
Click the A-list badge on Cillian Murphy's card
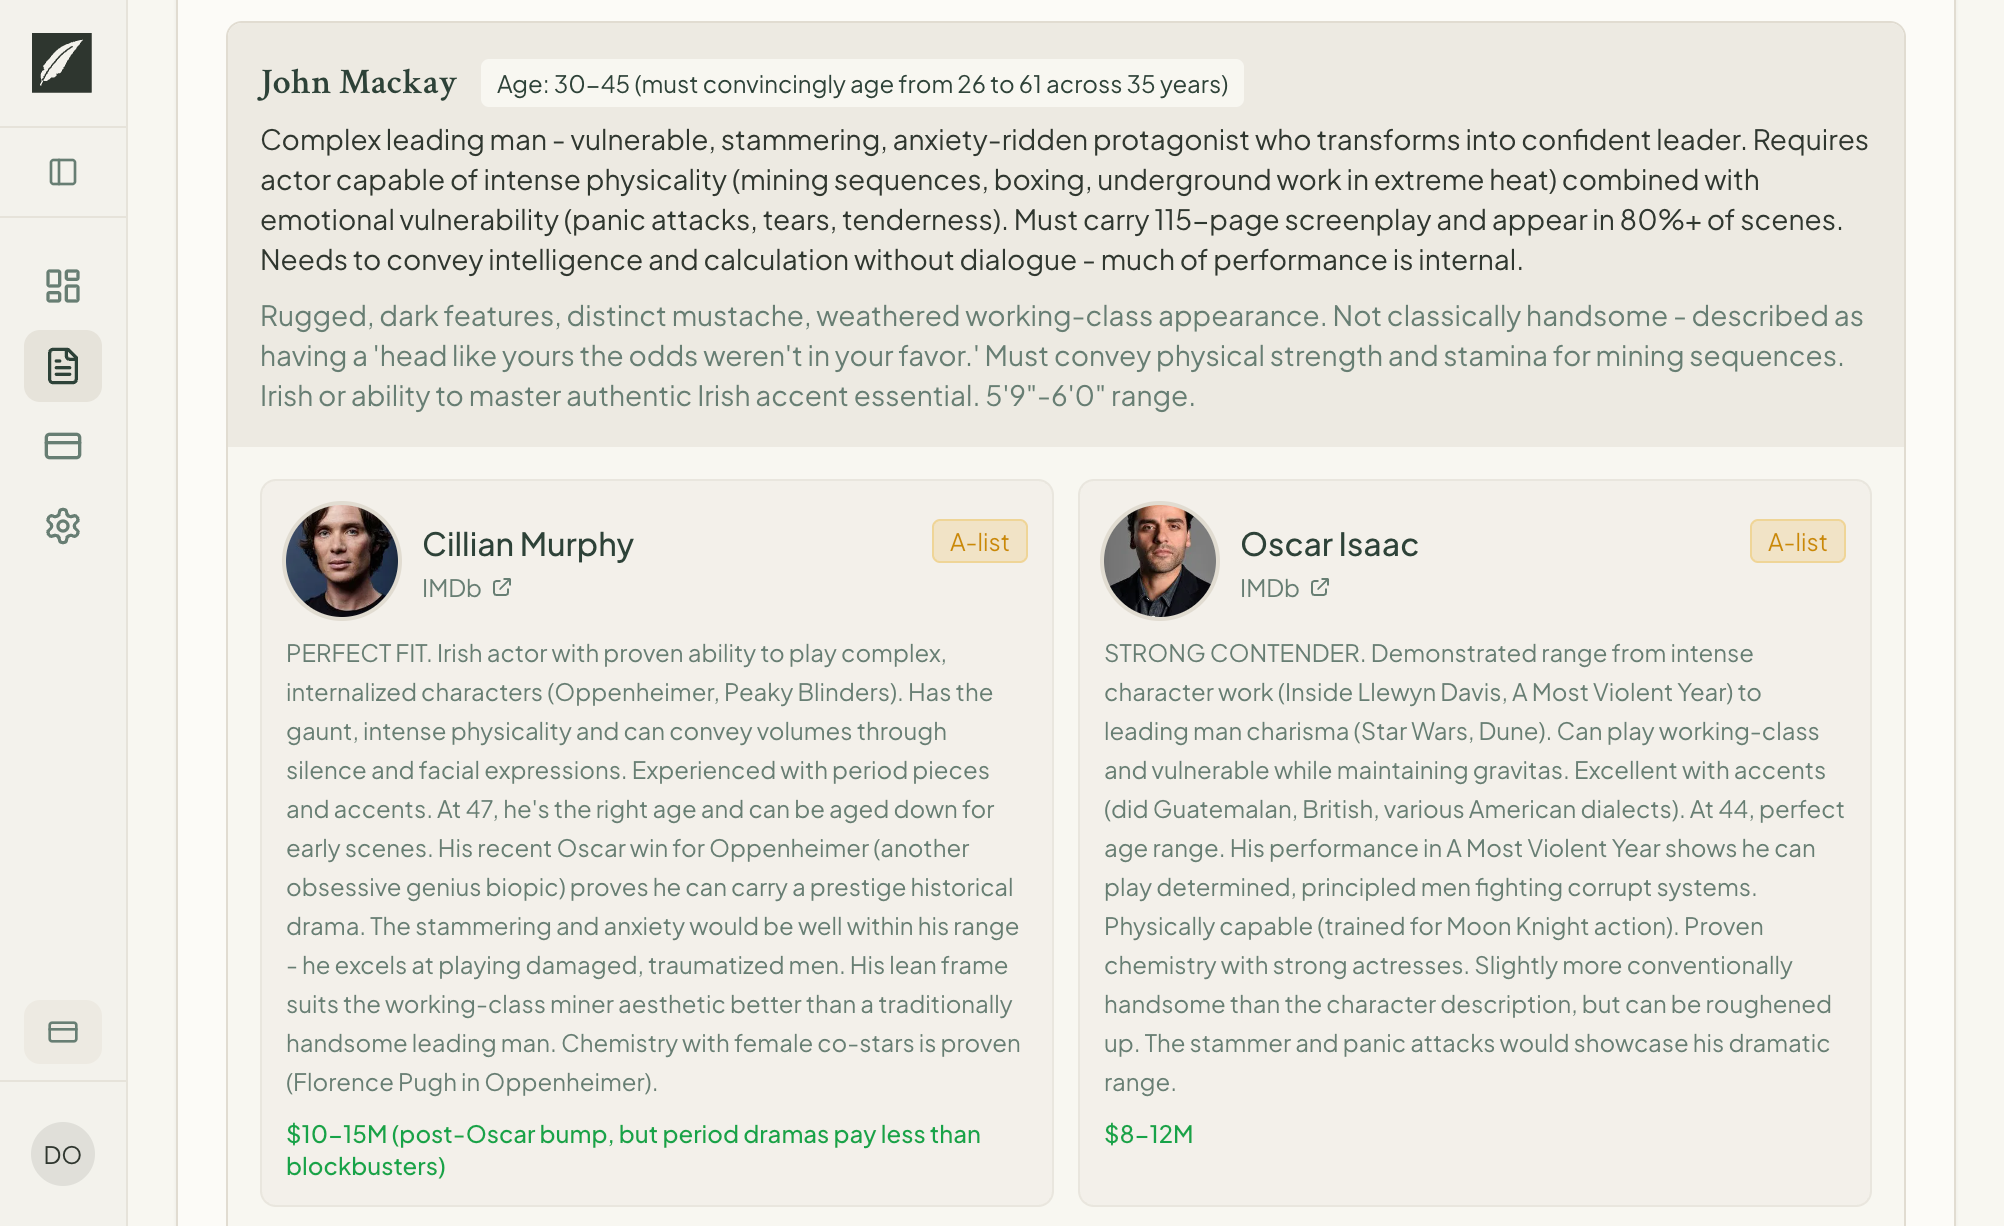click(980, 541)
